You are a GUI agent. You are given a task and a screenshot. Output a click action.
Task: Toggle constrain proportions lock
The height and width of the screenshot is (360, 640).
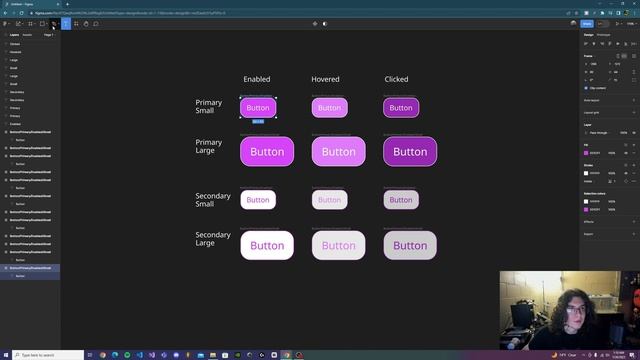pos(634,72)
